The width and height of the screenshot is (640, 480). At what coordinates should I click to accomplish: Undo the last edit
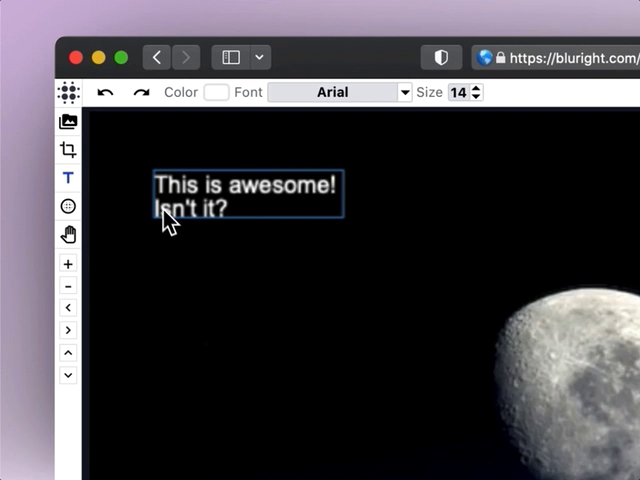pos(105,93)
